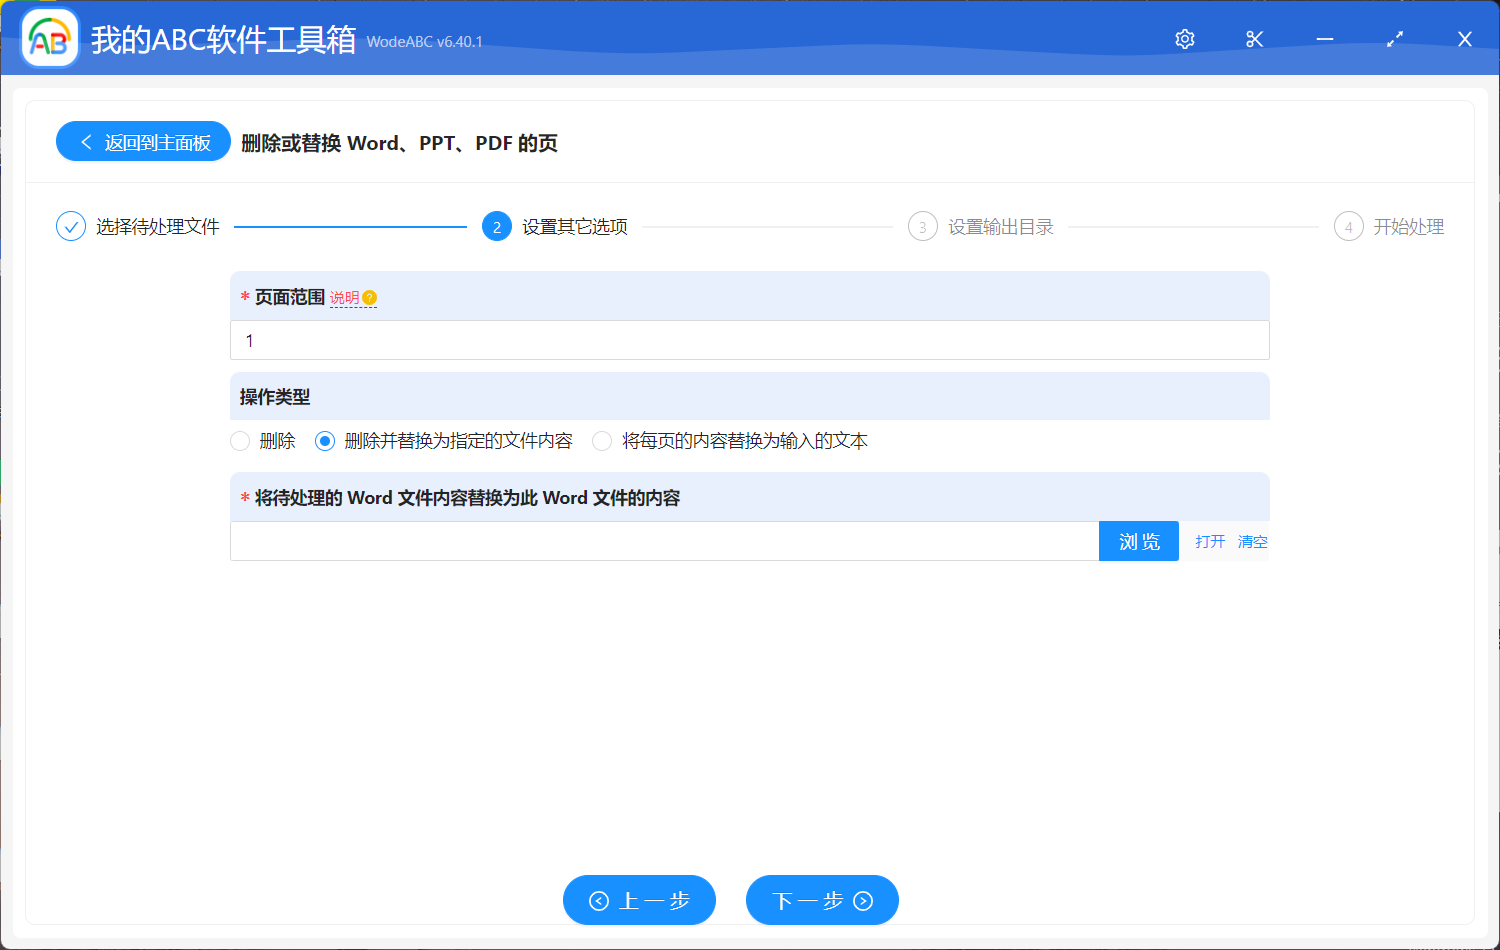The image size is (1500, 950).
Task: Click the 浏览 button to pick a file
Action: [x=1138, y=541]
